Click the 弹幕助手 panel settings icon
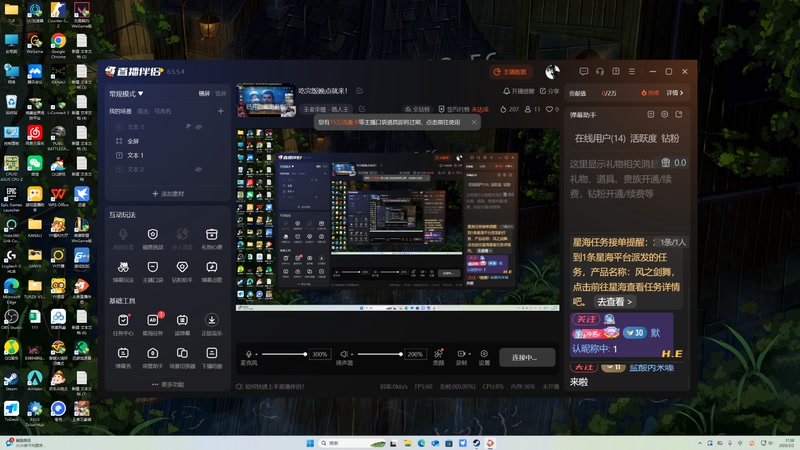 point(664,115)
